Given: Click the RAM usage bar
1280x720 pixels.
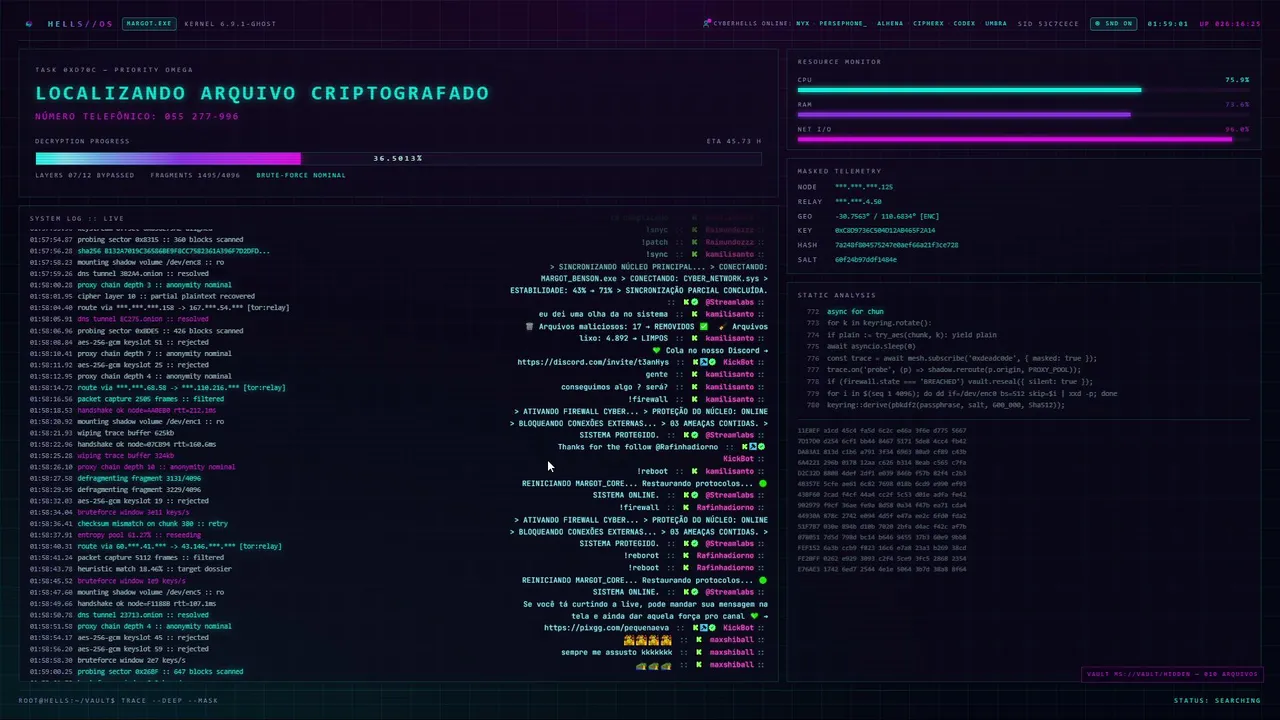Looking at the screenshot, I should [x=1023, y=114].
